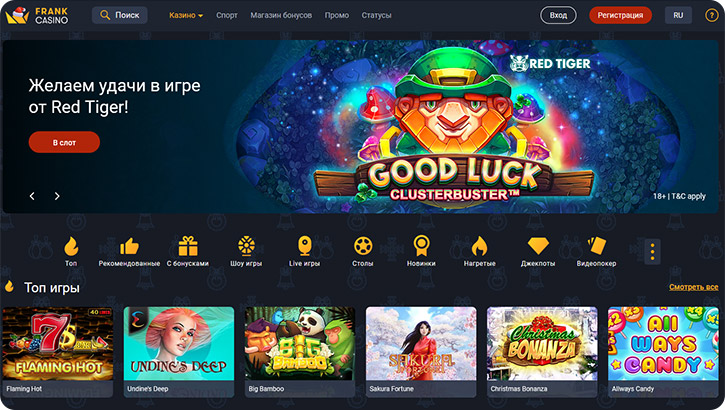The width and height of the screenshot is (725, 410).
Task: Open the С бонусами gift icon
Action: coord(188,246)
